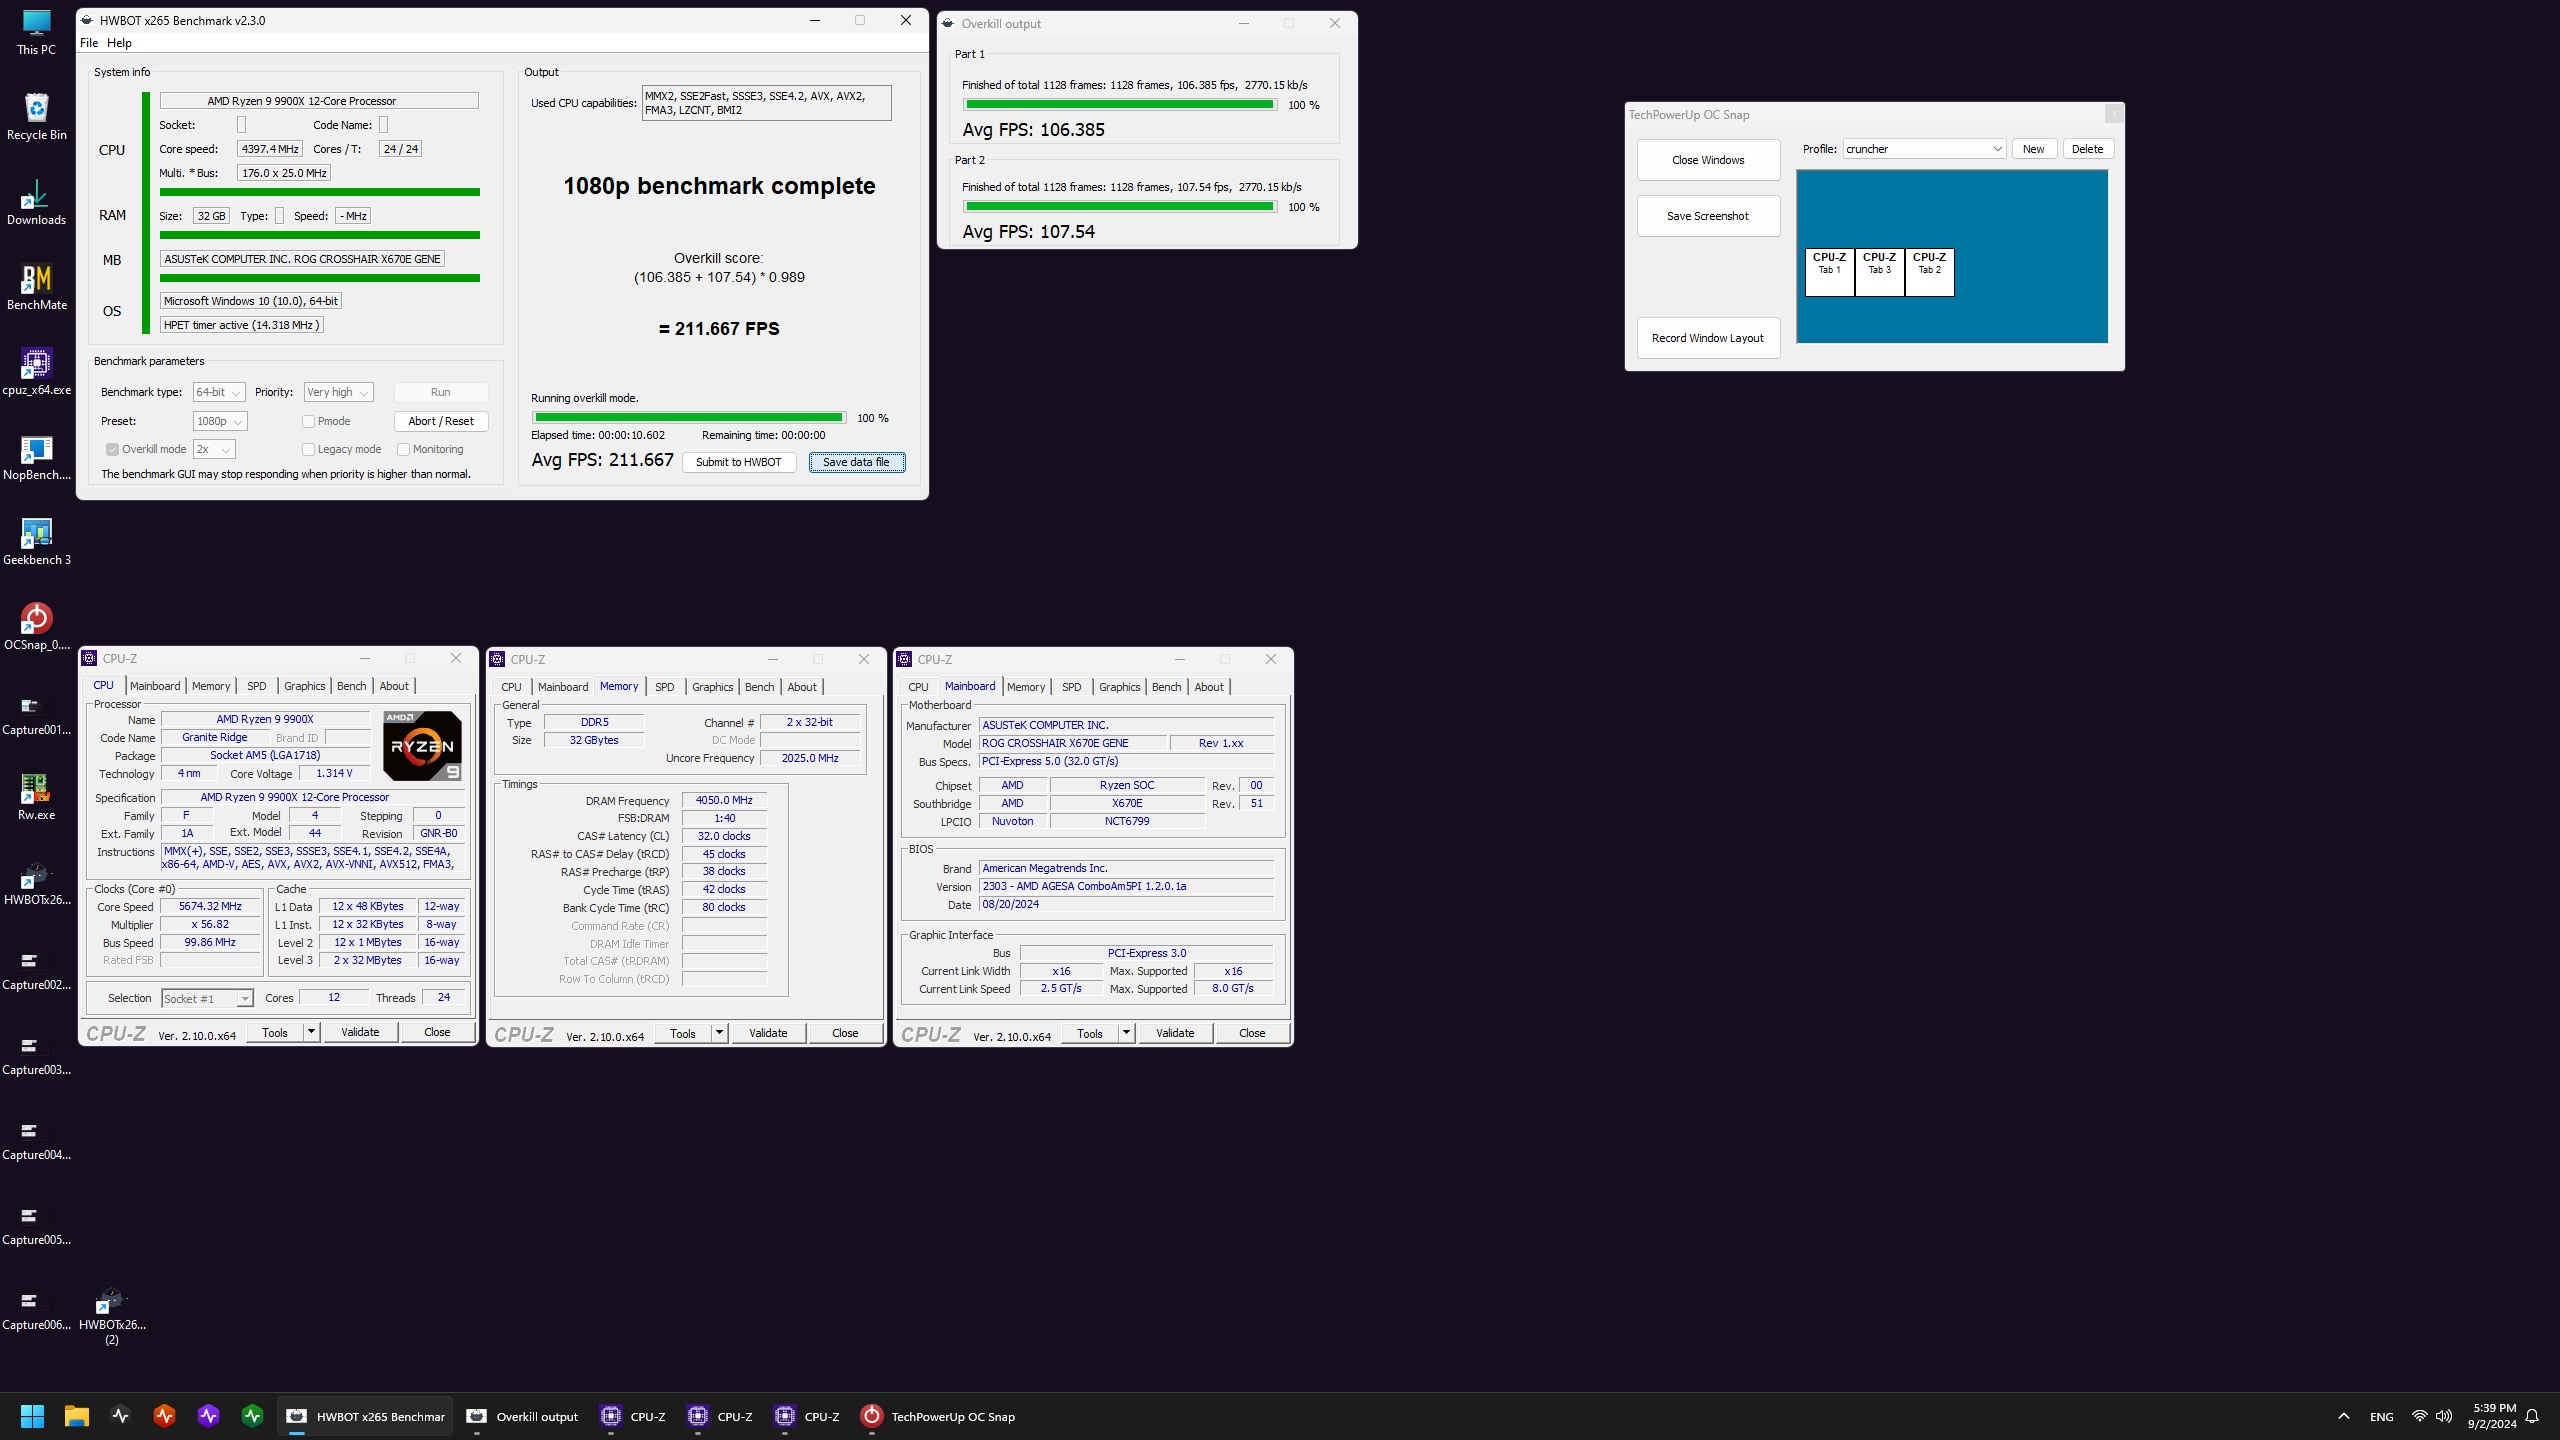Click Validate in Memory CPU-Z window
2560x1440 pixels.
point(768,1033)
